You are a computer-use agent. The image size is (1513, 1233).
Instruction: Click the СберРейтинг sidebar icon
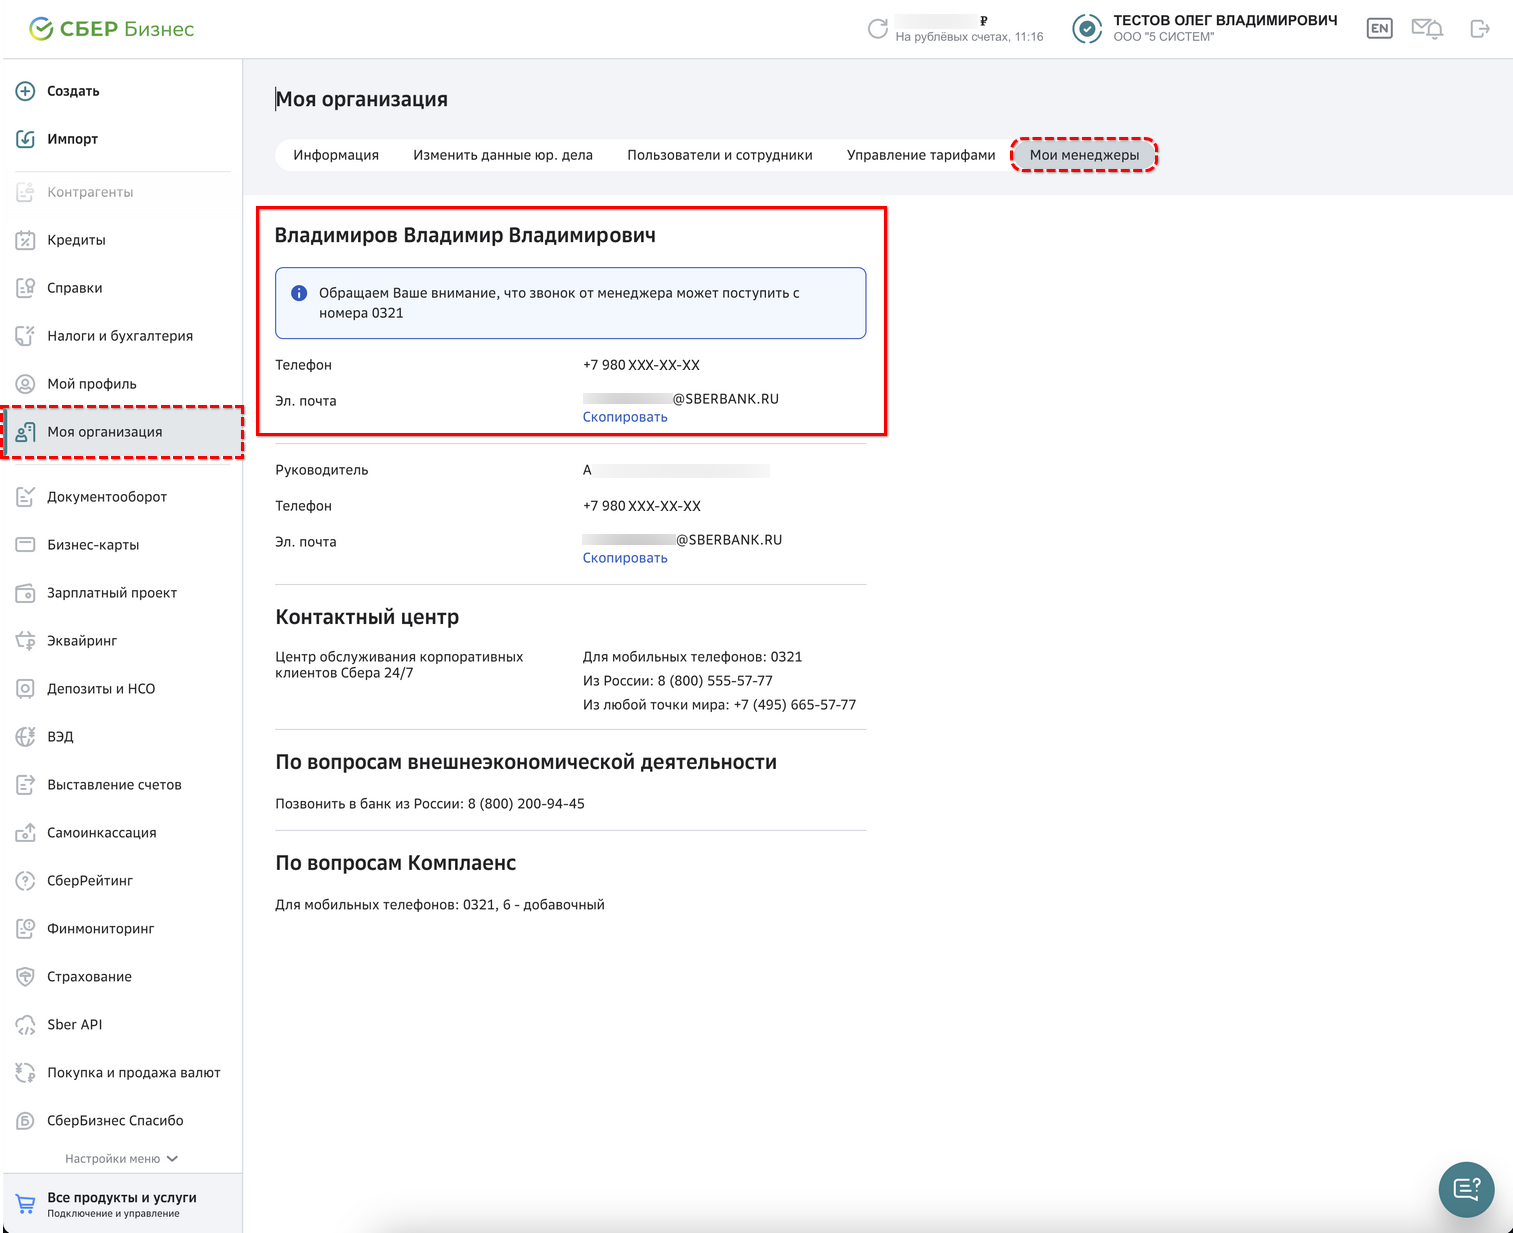pyautogui.click(x=26, y=881)
